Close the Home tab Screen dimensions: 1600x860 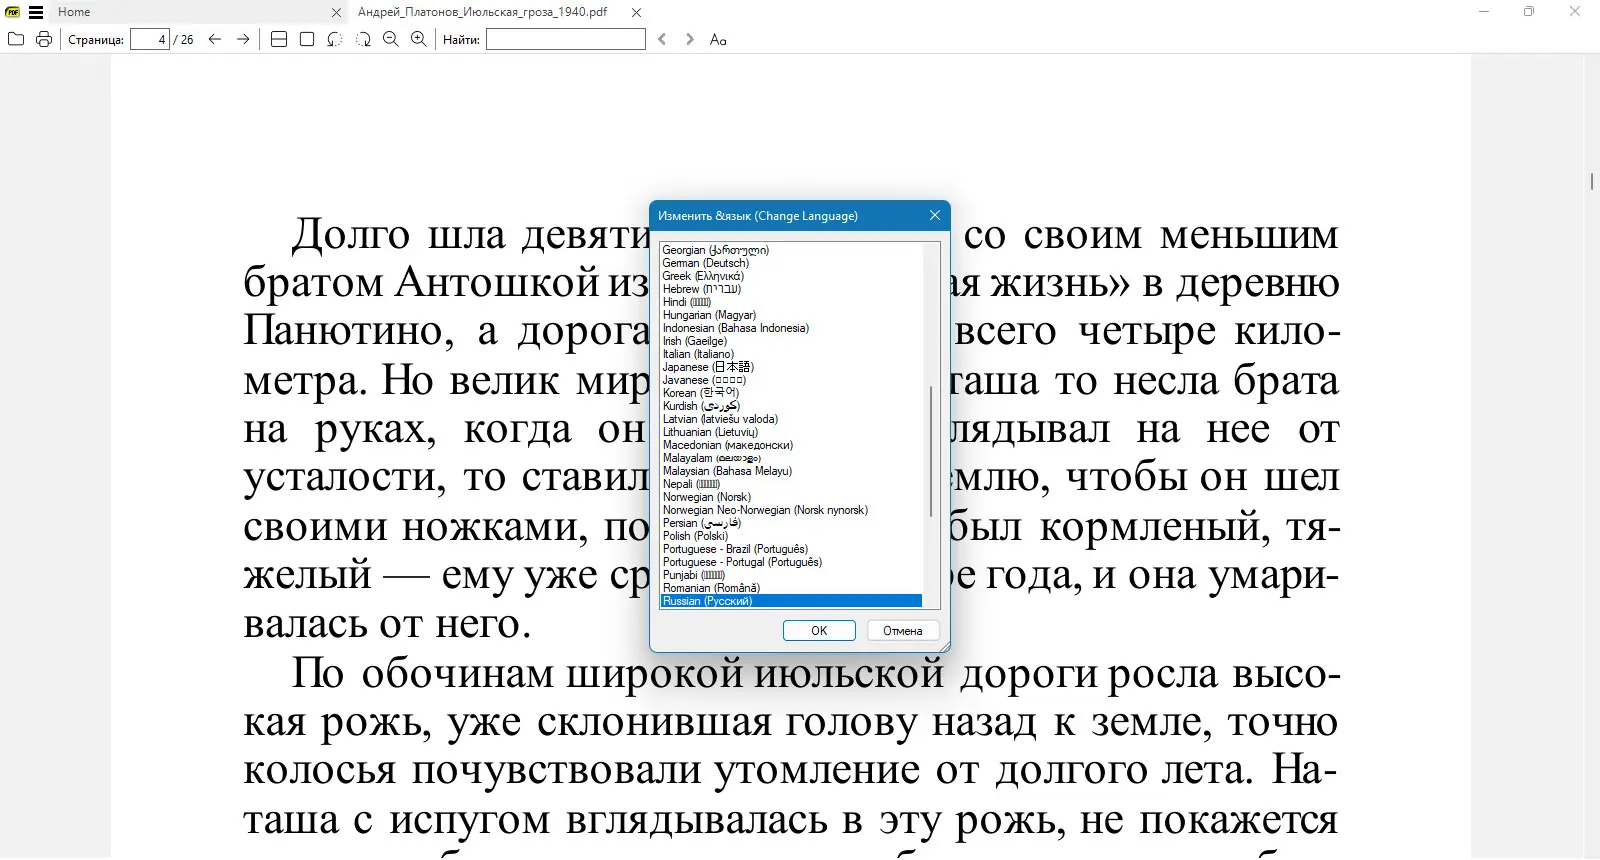click(336, 12)
